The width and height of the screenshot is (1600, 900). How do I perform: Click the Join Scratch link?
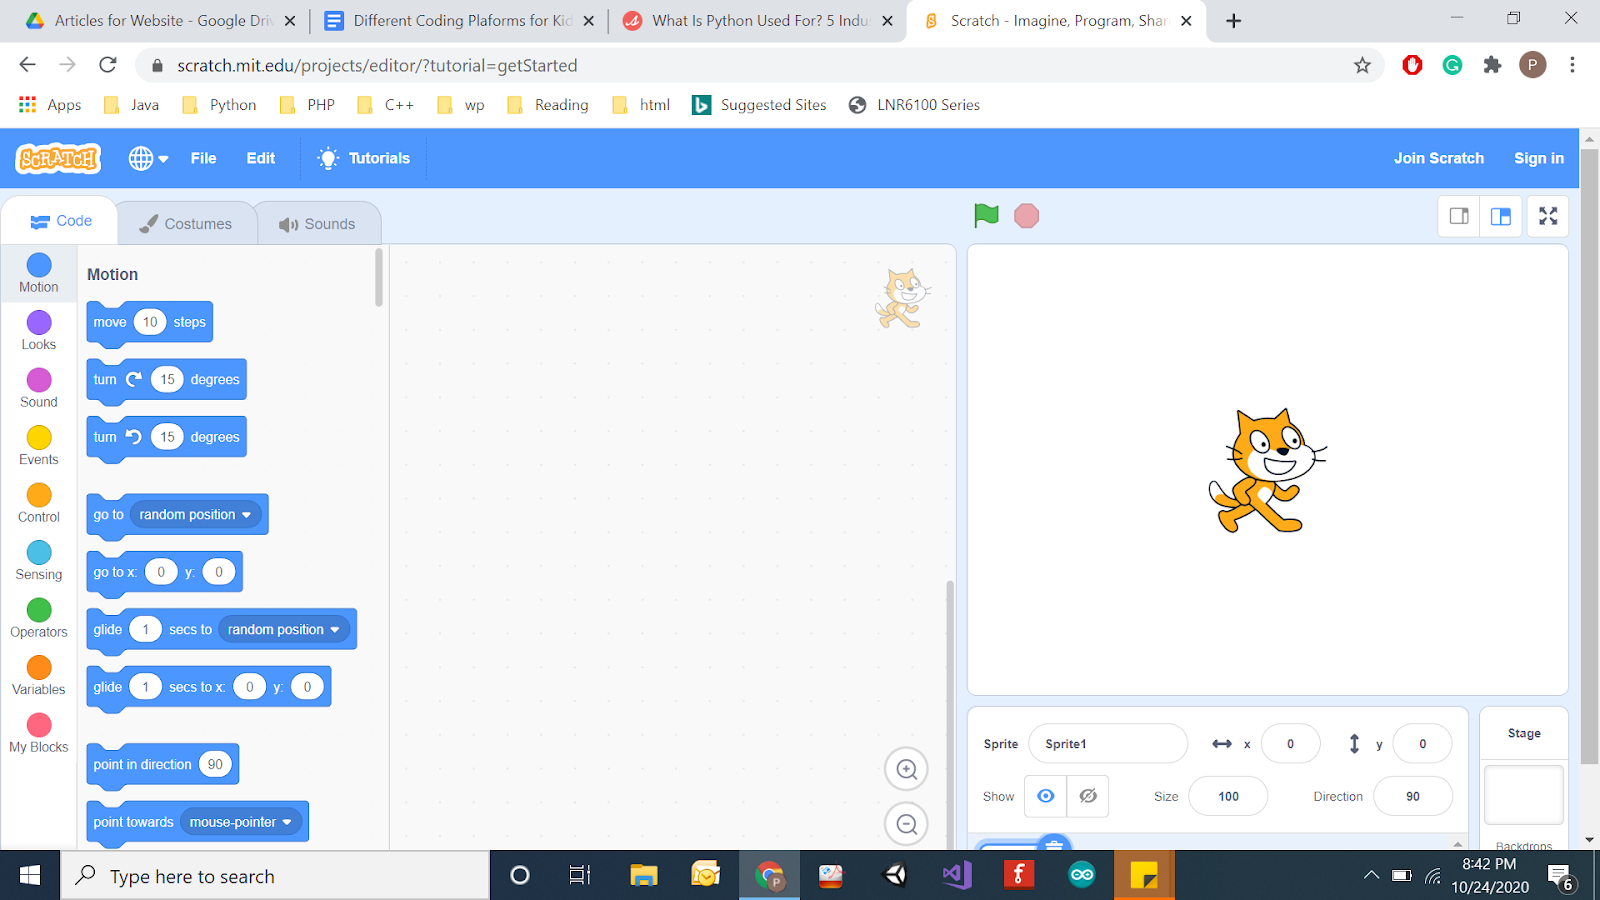click(x=1439, y=158)
